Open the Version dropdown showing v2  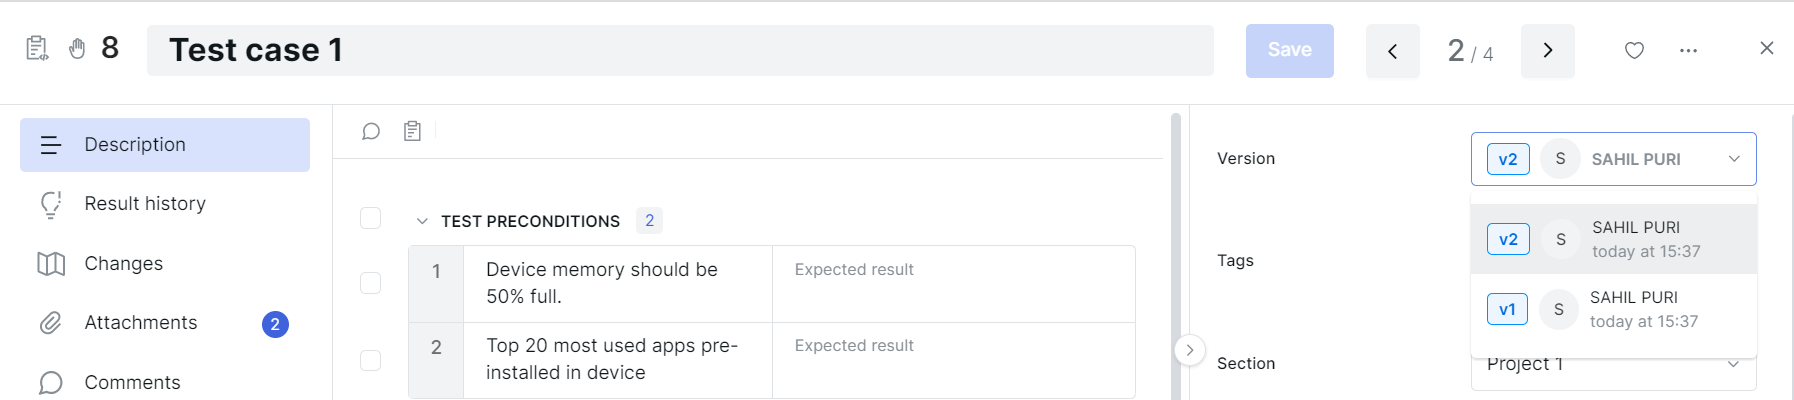(1613, 159)
